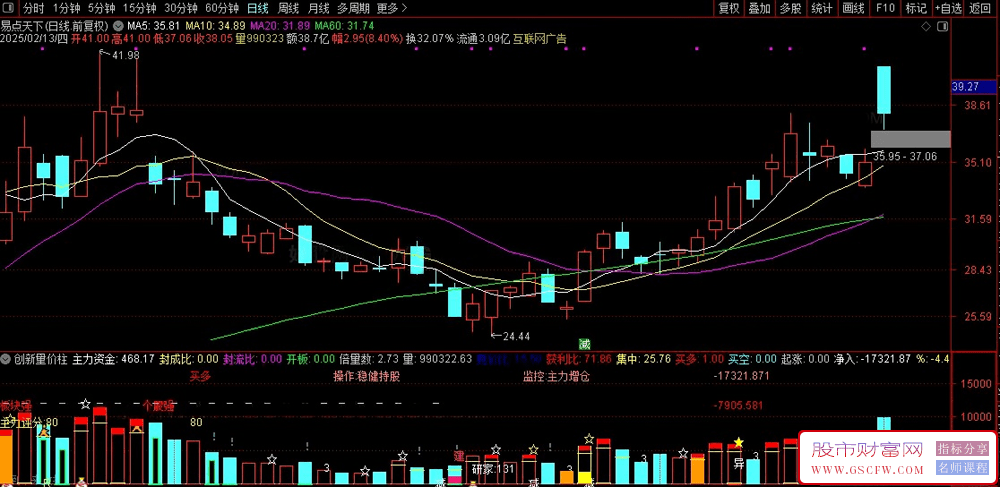Click the 创新量价柱 indicator name
Image resolution: width=1000 pixels, height=487 pixels.
point(41,359)
